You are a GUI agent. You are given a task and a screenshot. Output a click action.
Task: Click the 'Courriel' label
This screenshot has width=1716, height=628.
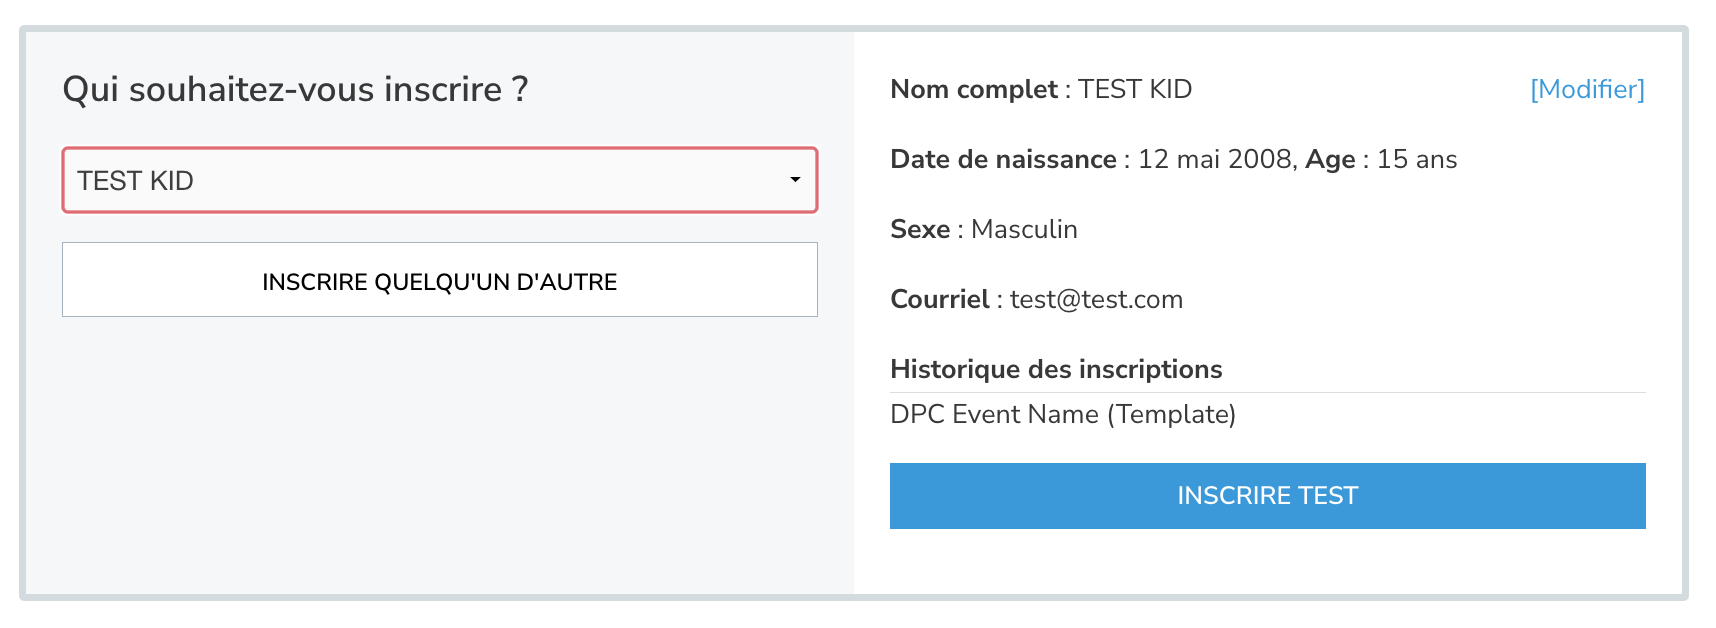point(939,299)
